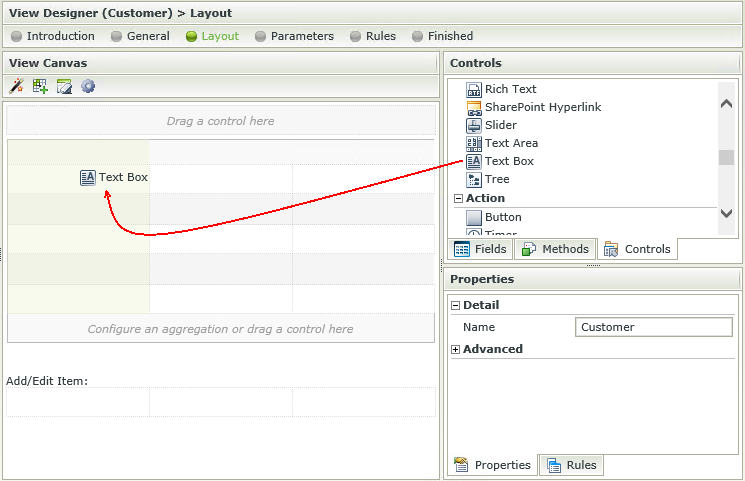Select the Button control icon
This screenshot has height=481, width=745.
pyautogui.click(x=474, y=218)
